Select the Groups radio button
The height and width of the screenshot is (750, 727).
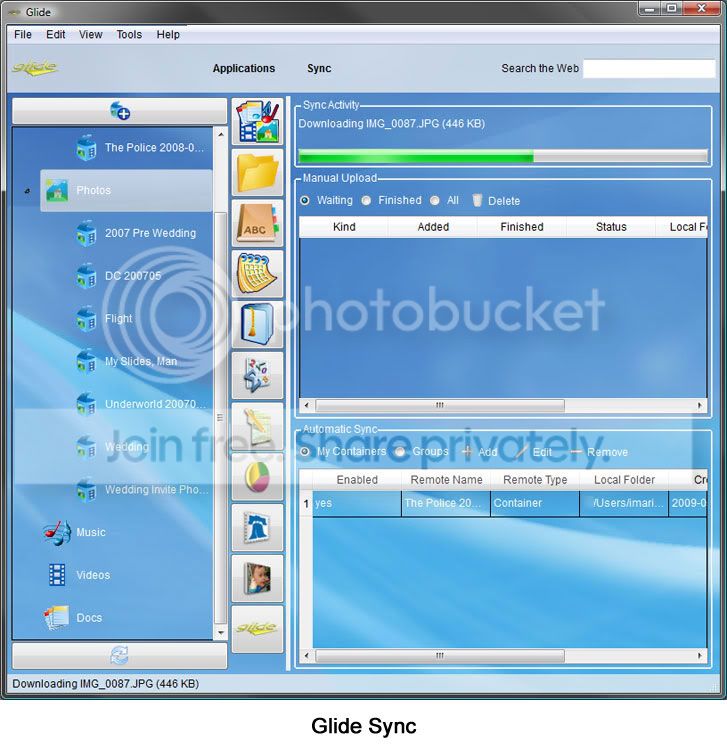(x=400, y=452)
